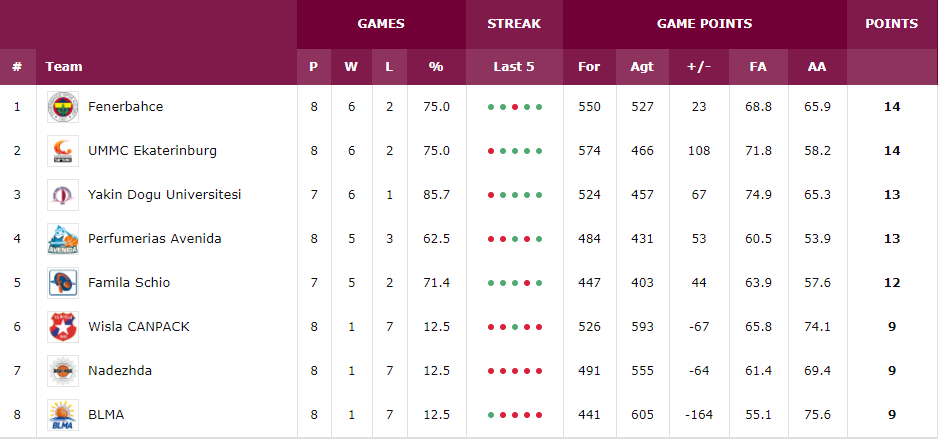This screenshot has width=939, height=439.
Task: Select the Famila Schio team logo
Action: tap(63, 283)
